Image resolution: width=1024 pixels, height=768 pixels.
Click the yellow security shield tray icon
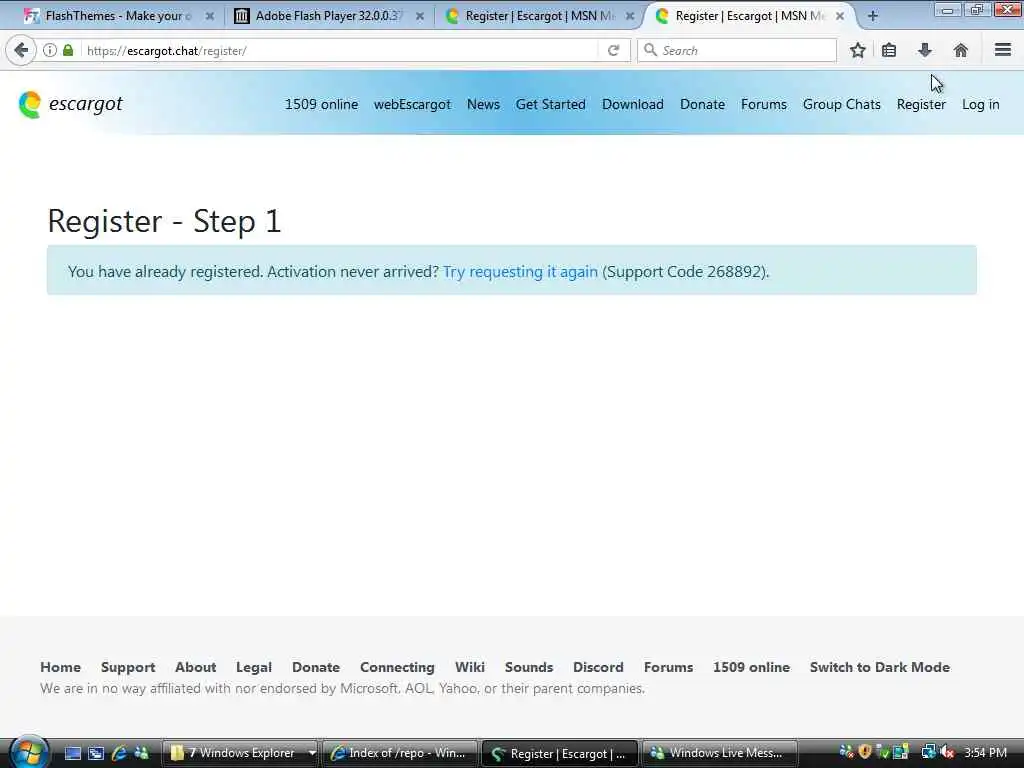[x=865, y=752]
